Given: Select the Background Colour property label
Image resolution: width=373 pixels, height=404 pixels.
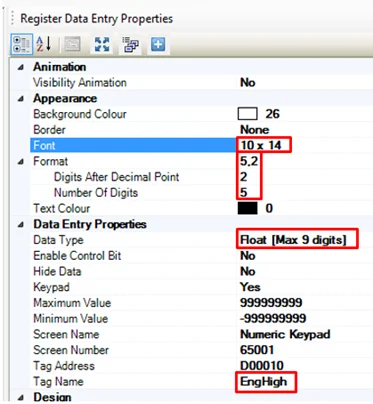Looking at the screenshot, I should point(80,114).
